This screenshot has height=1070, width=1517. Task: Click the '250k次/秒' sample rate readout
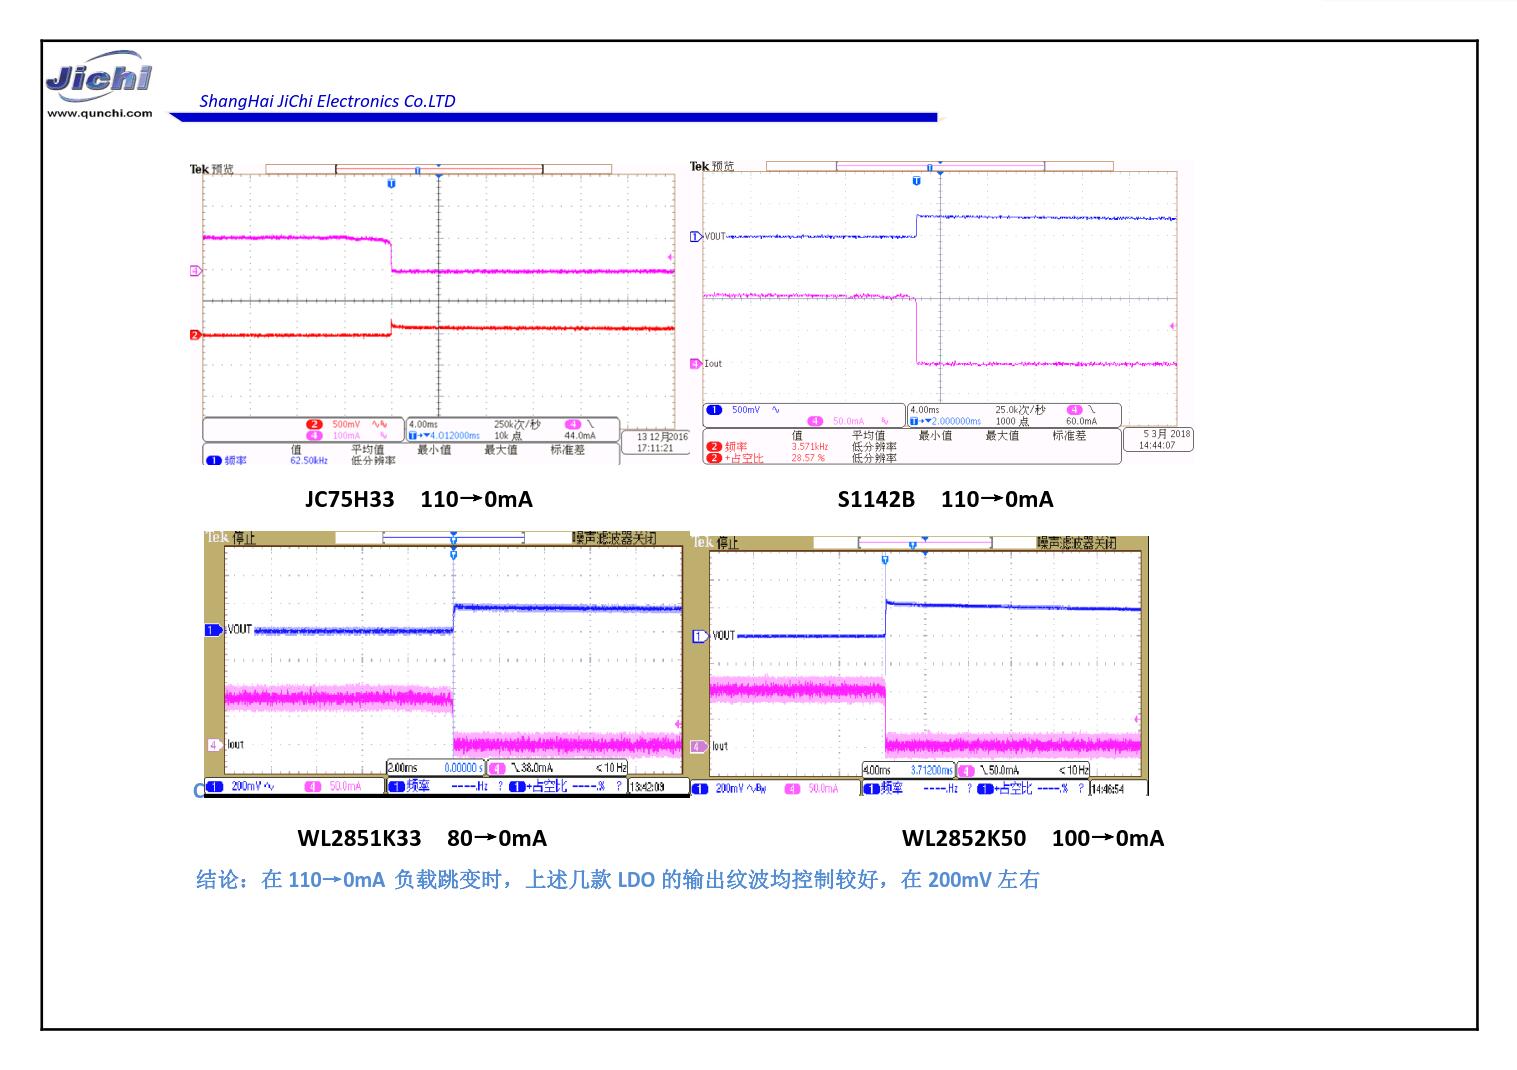pos(517,424)
